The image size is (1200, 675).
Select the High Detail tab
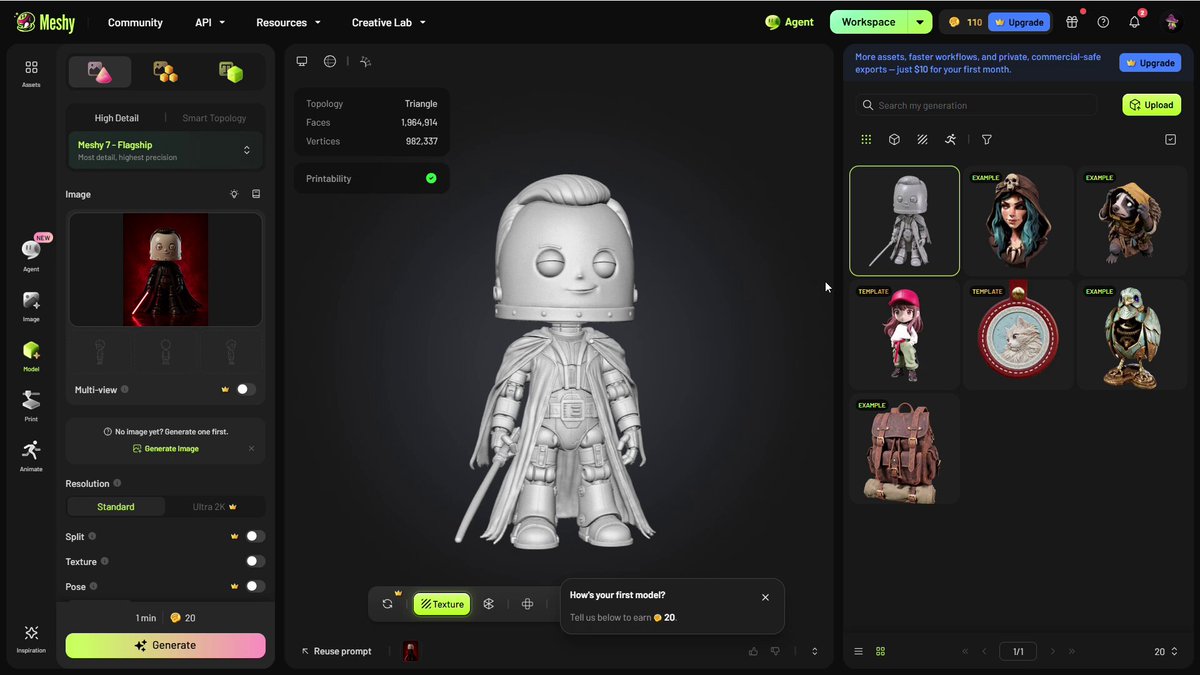coord(117,118)
